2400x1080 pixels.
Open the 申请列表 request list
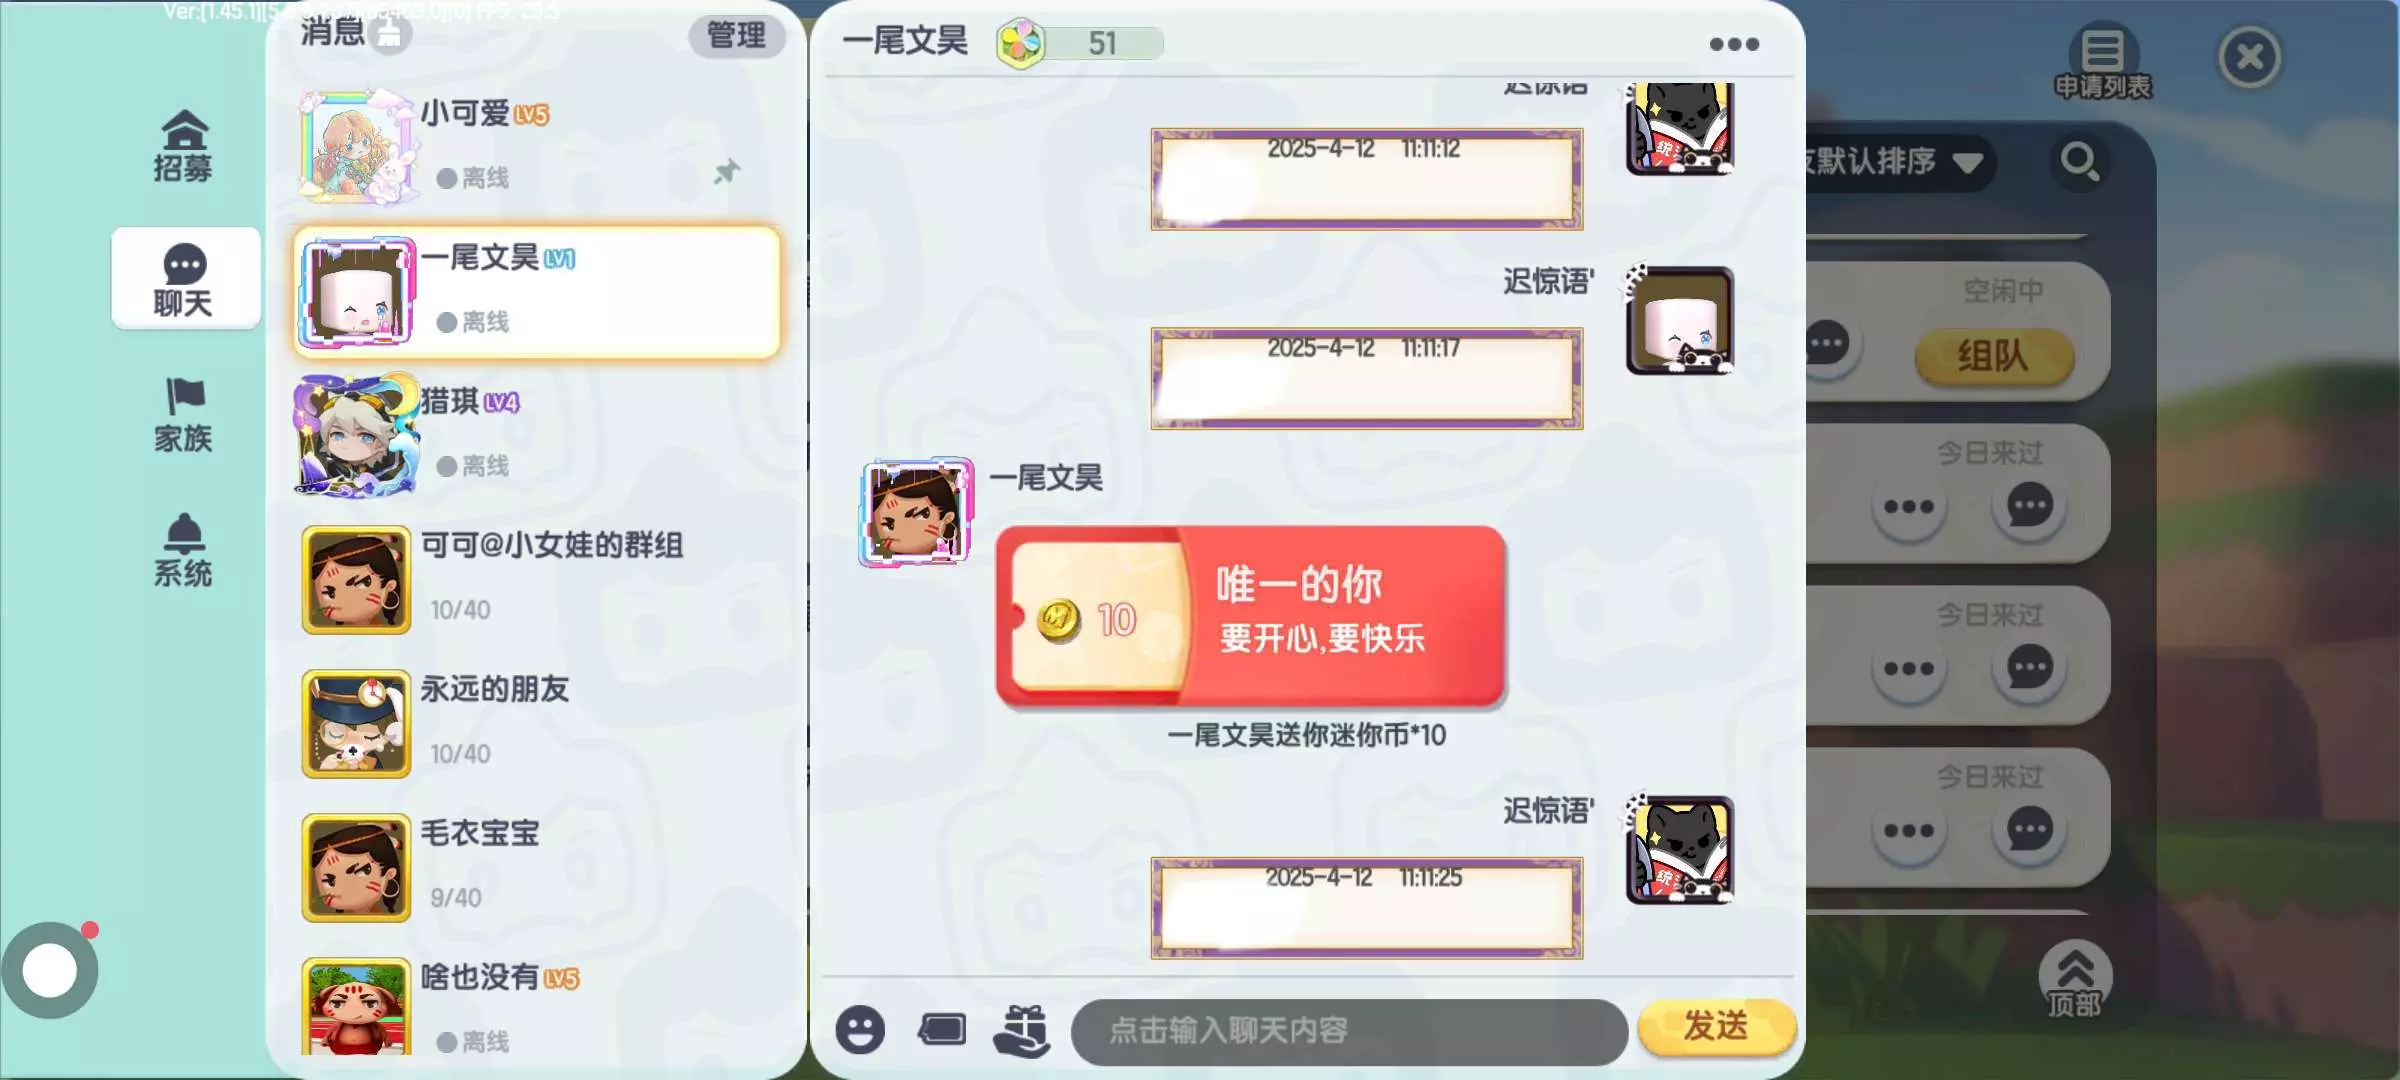click(2103, 62)
